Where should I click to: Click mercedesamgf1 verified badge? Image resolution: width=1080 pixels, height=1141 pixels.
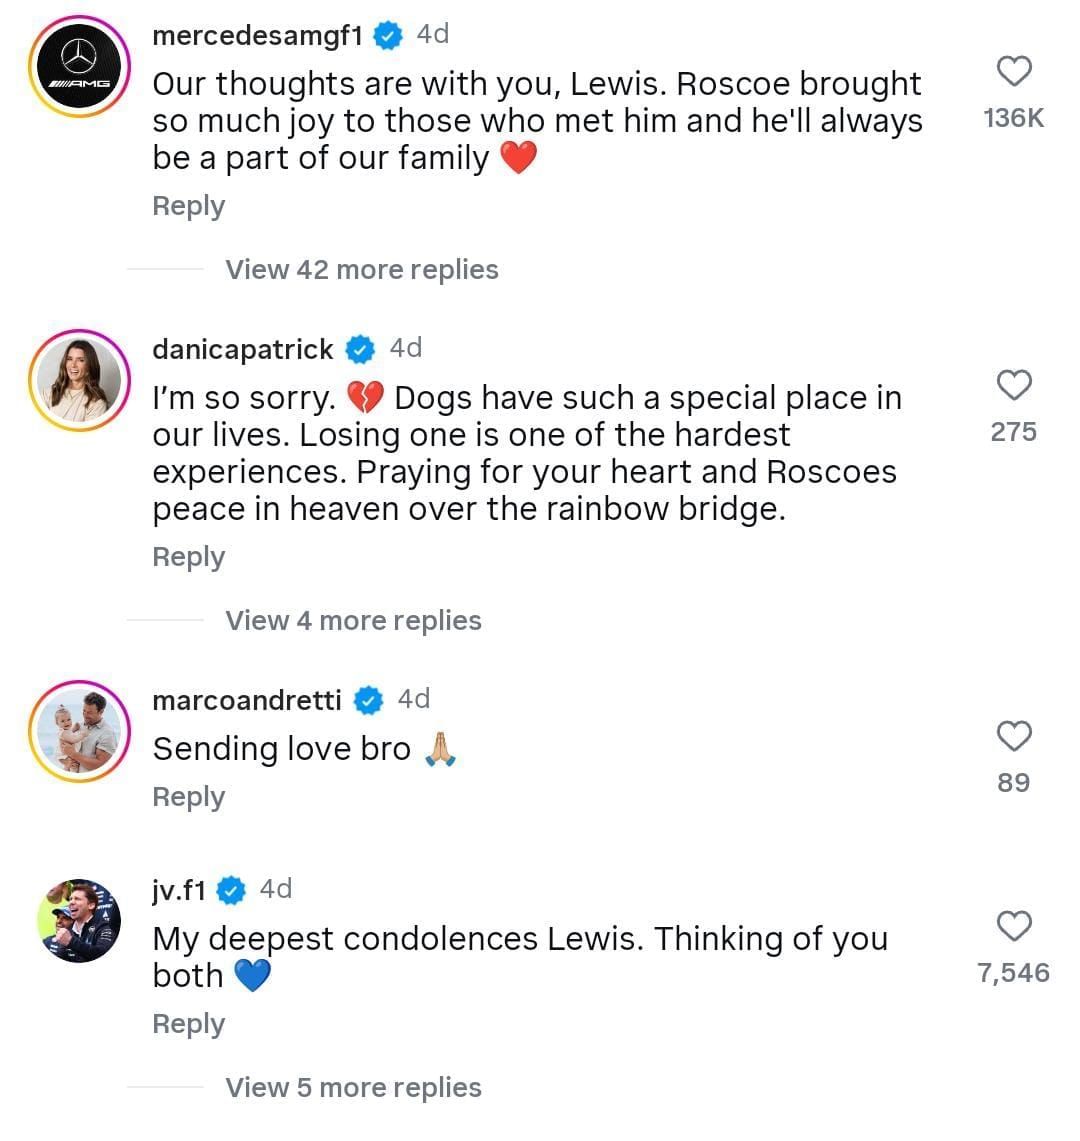click(387, 36)
